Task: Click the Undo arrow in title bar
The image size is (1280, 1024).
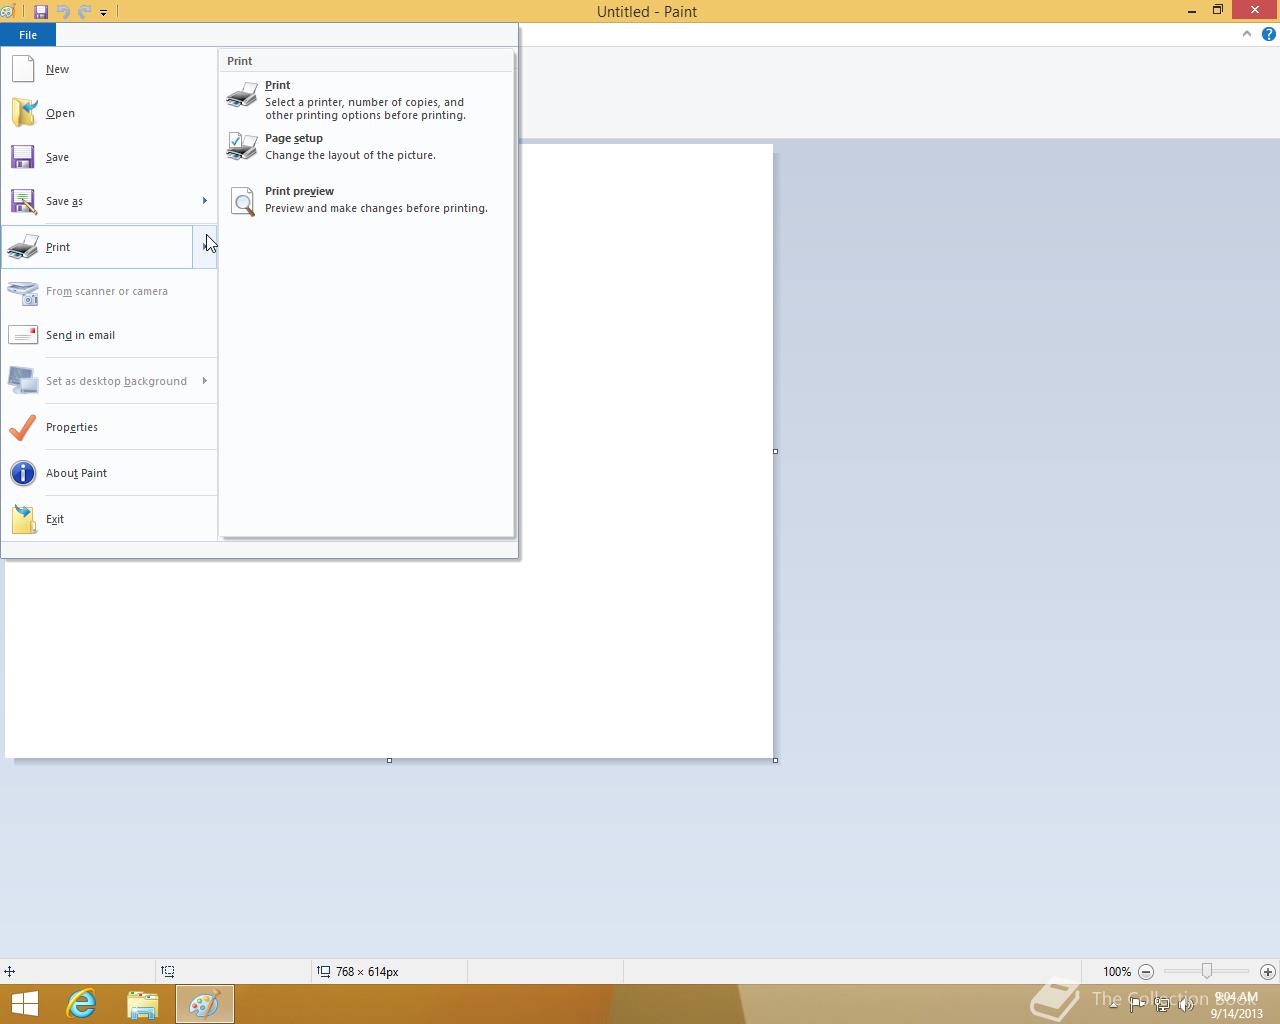Action: [x=63, y=12]
